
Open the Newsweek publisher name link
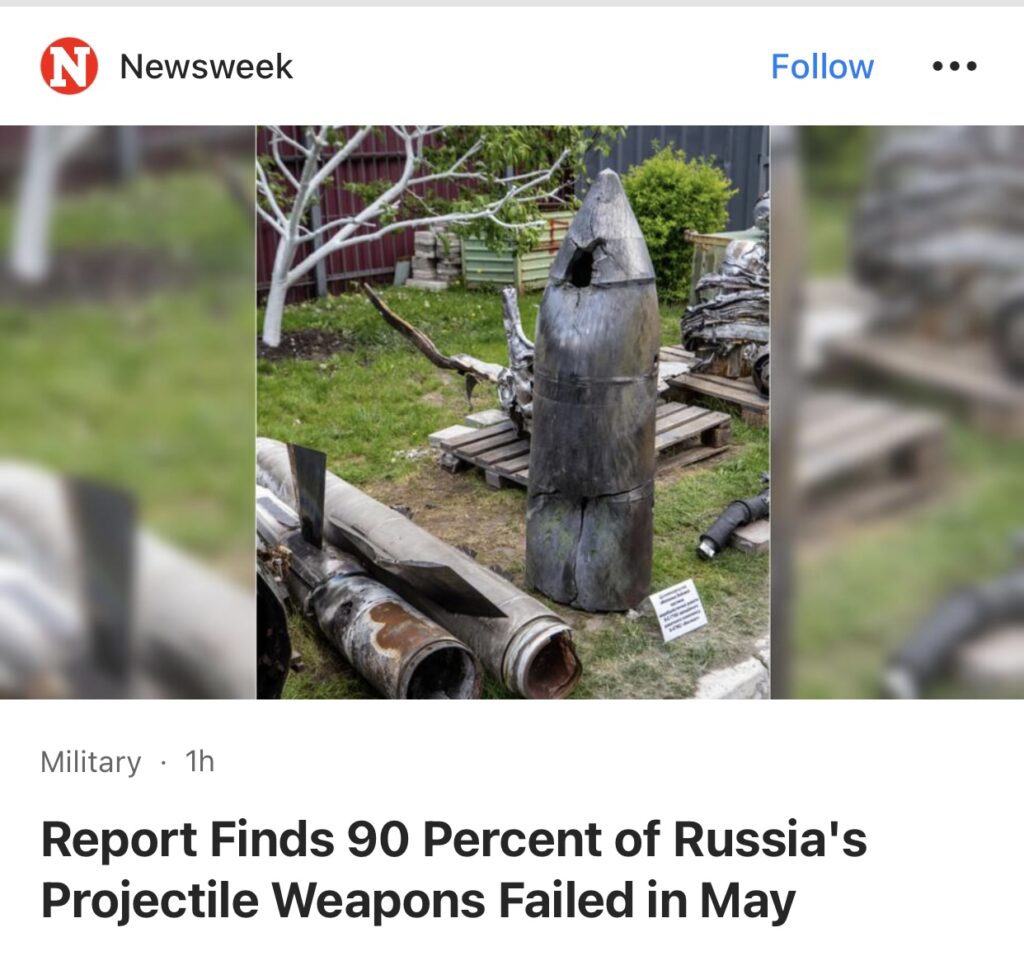pos(206,67)
